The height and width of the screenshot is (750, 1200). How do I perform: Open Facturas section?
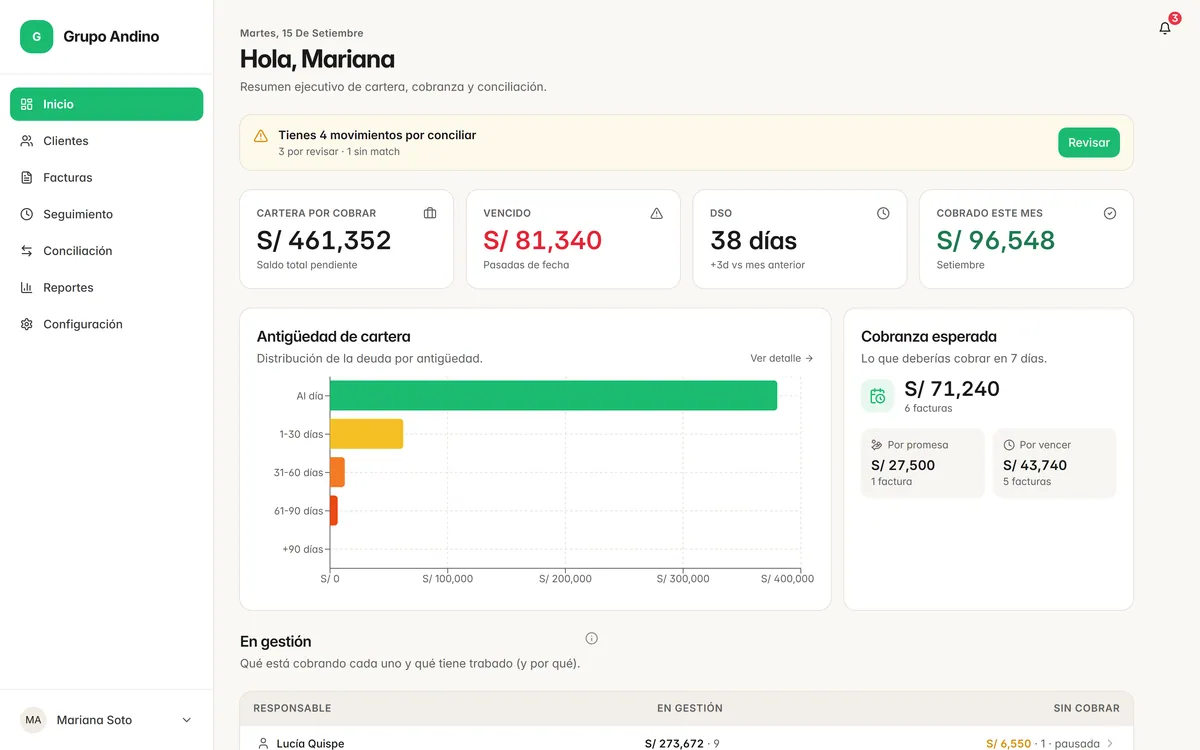[x=106, y=178]
